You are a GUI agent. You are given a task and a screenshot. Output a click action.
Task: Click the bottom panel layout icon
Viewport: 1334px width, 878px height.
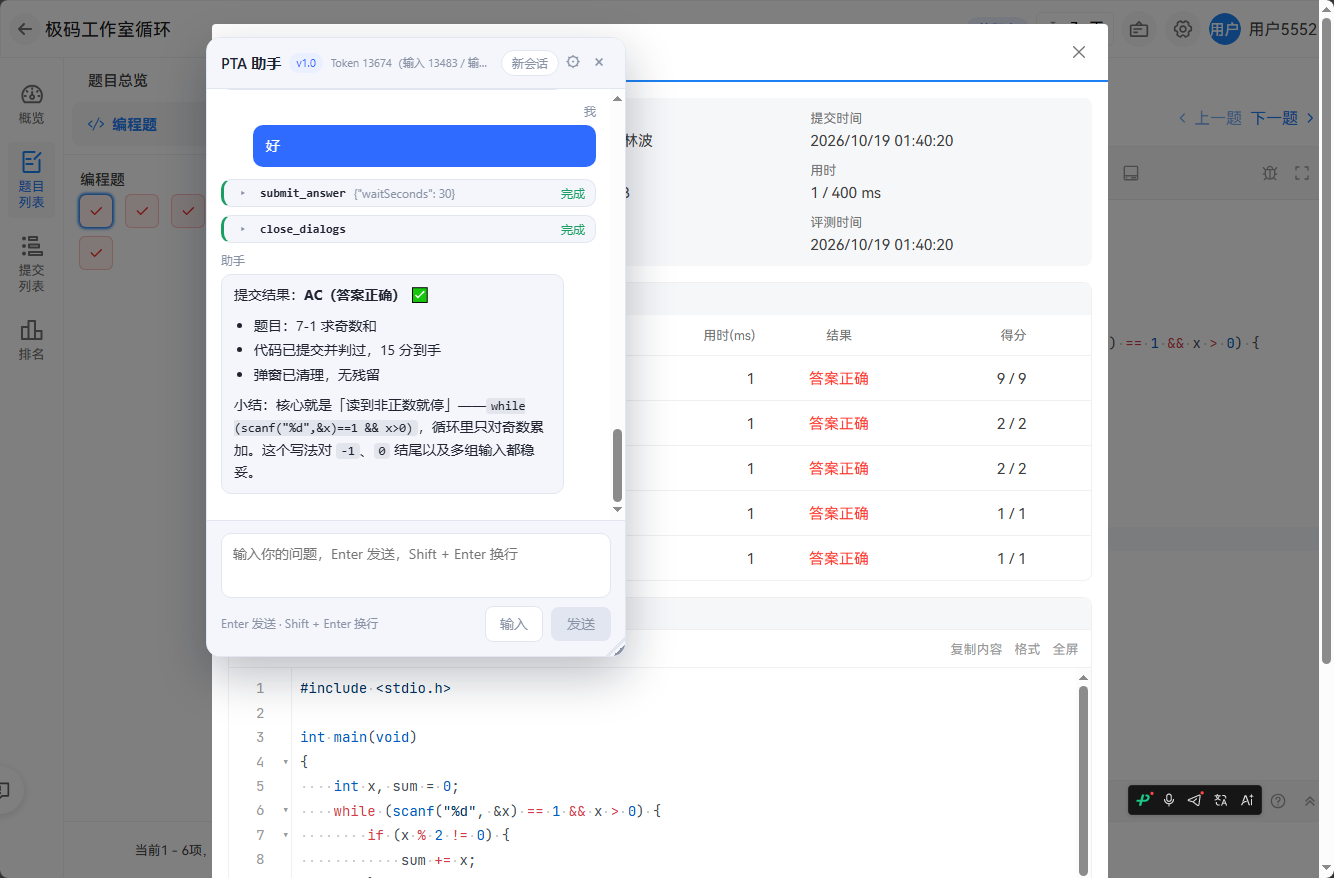(1131, 173)
